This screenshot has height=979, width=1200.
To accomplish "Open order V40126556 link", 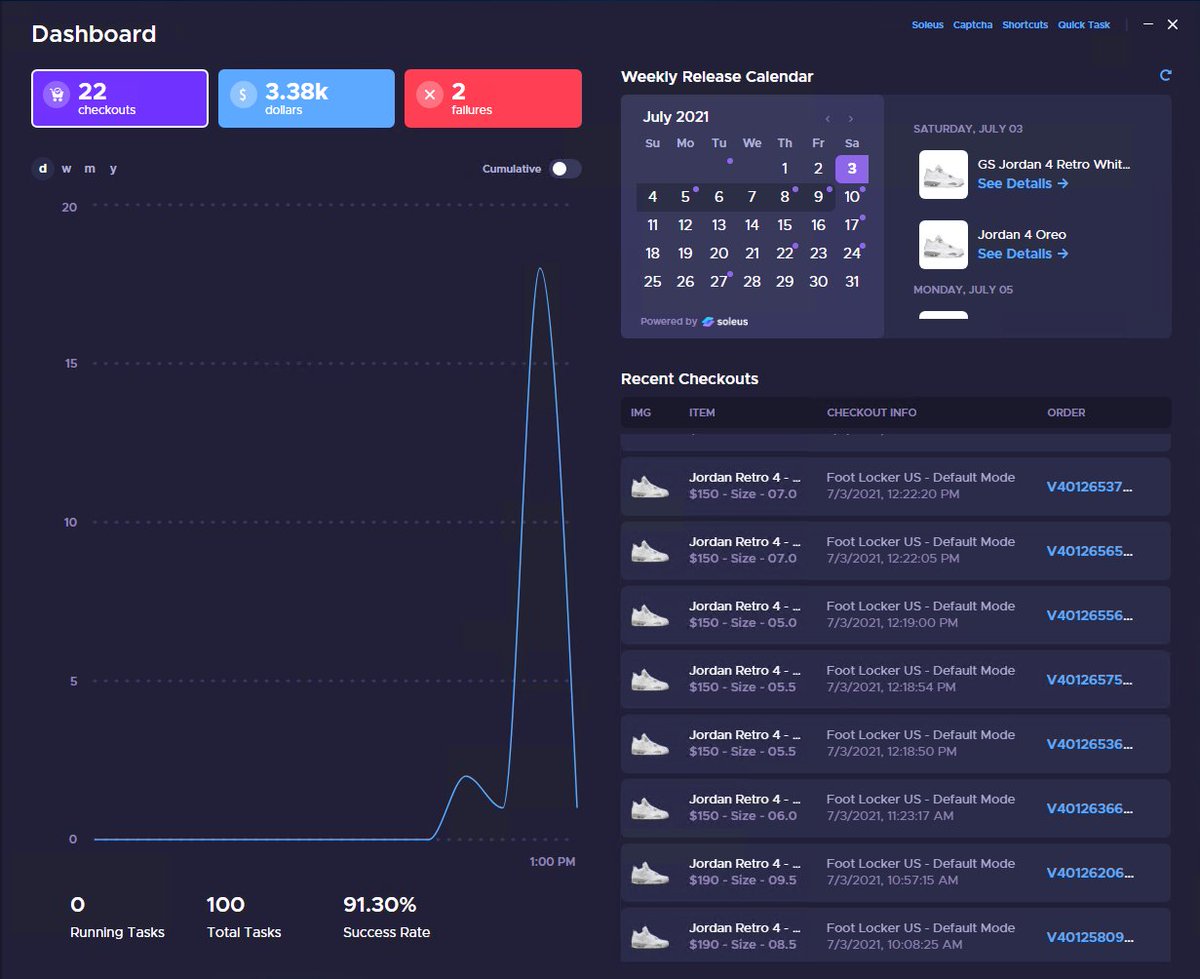I will pyautogui.click(x=1090, y=615).
